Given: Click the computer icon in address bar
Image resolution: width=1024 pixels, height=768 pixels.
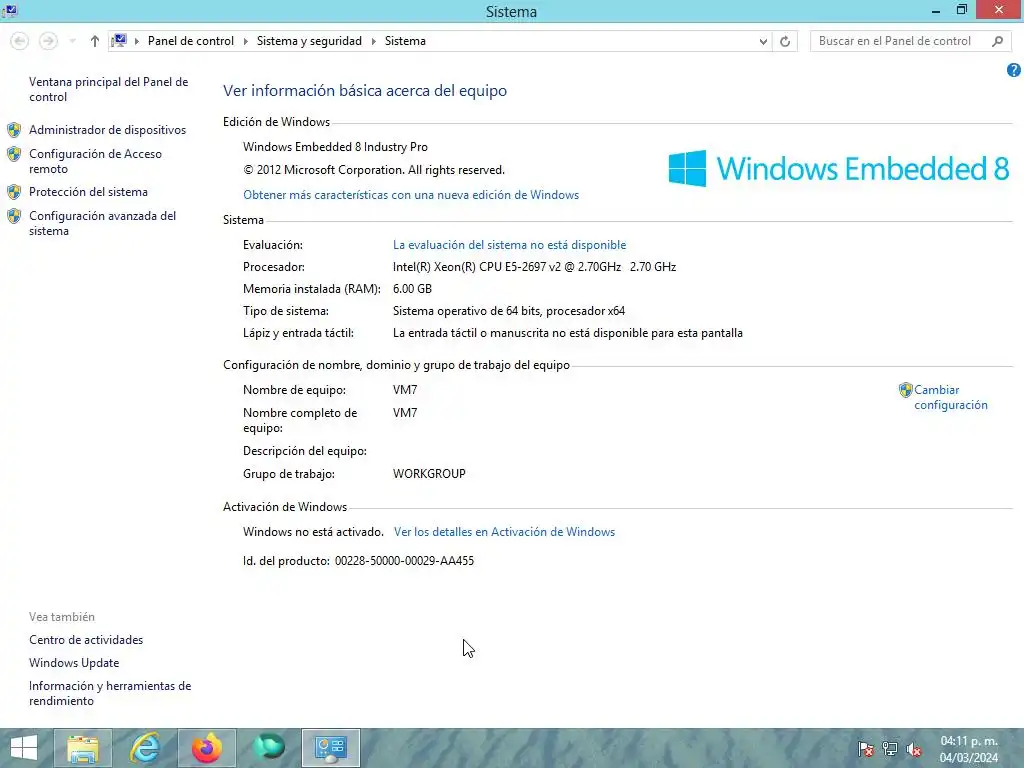Looking at the screenshot, I should coord(120,41).
